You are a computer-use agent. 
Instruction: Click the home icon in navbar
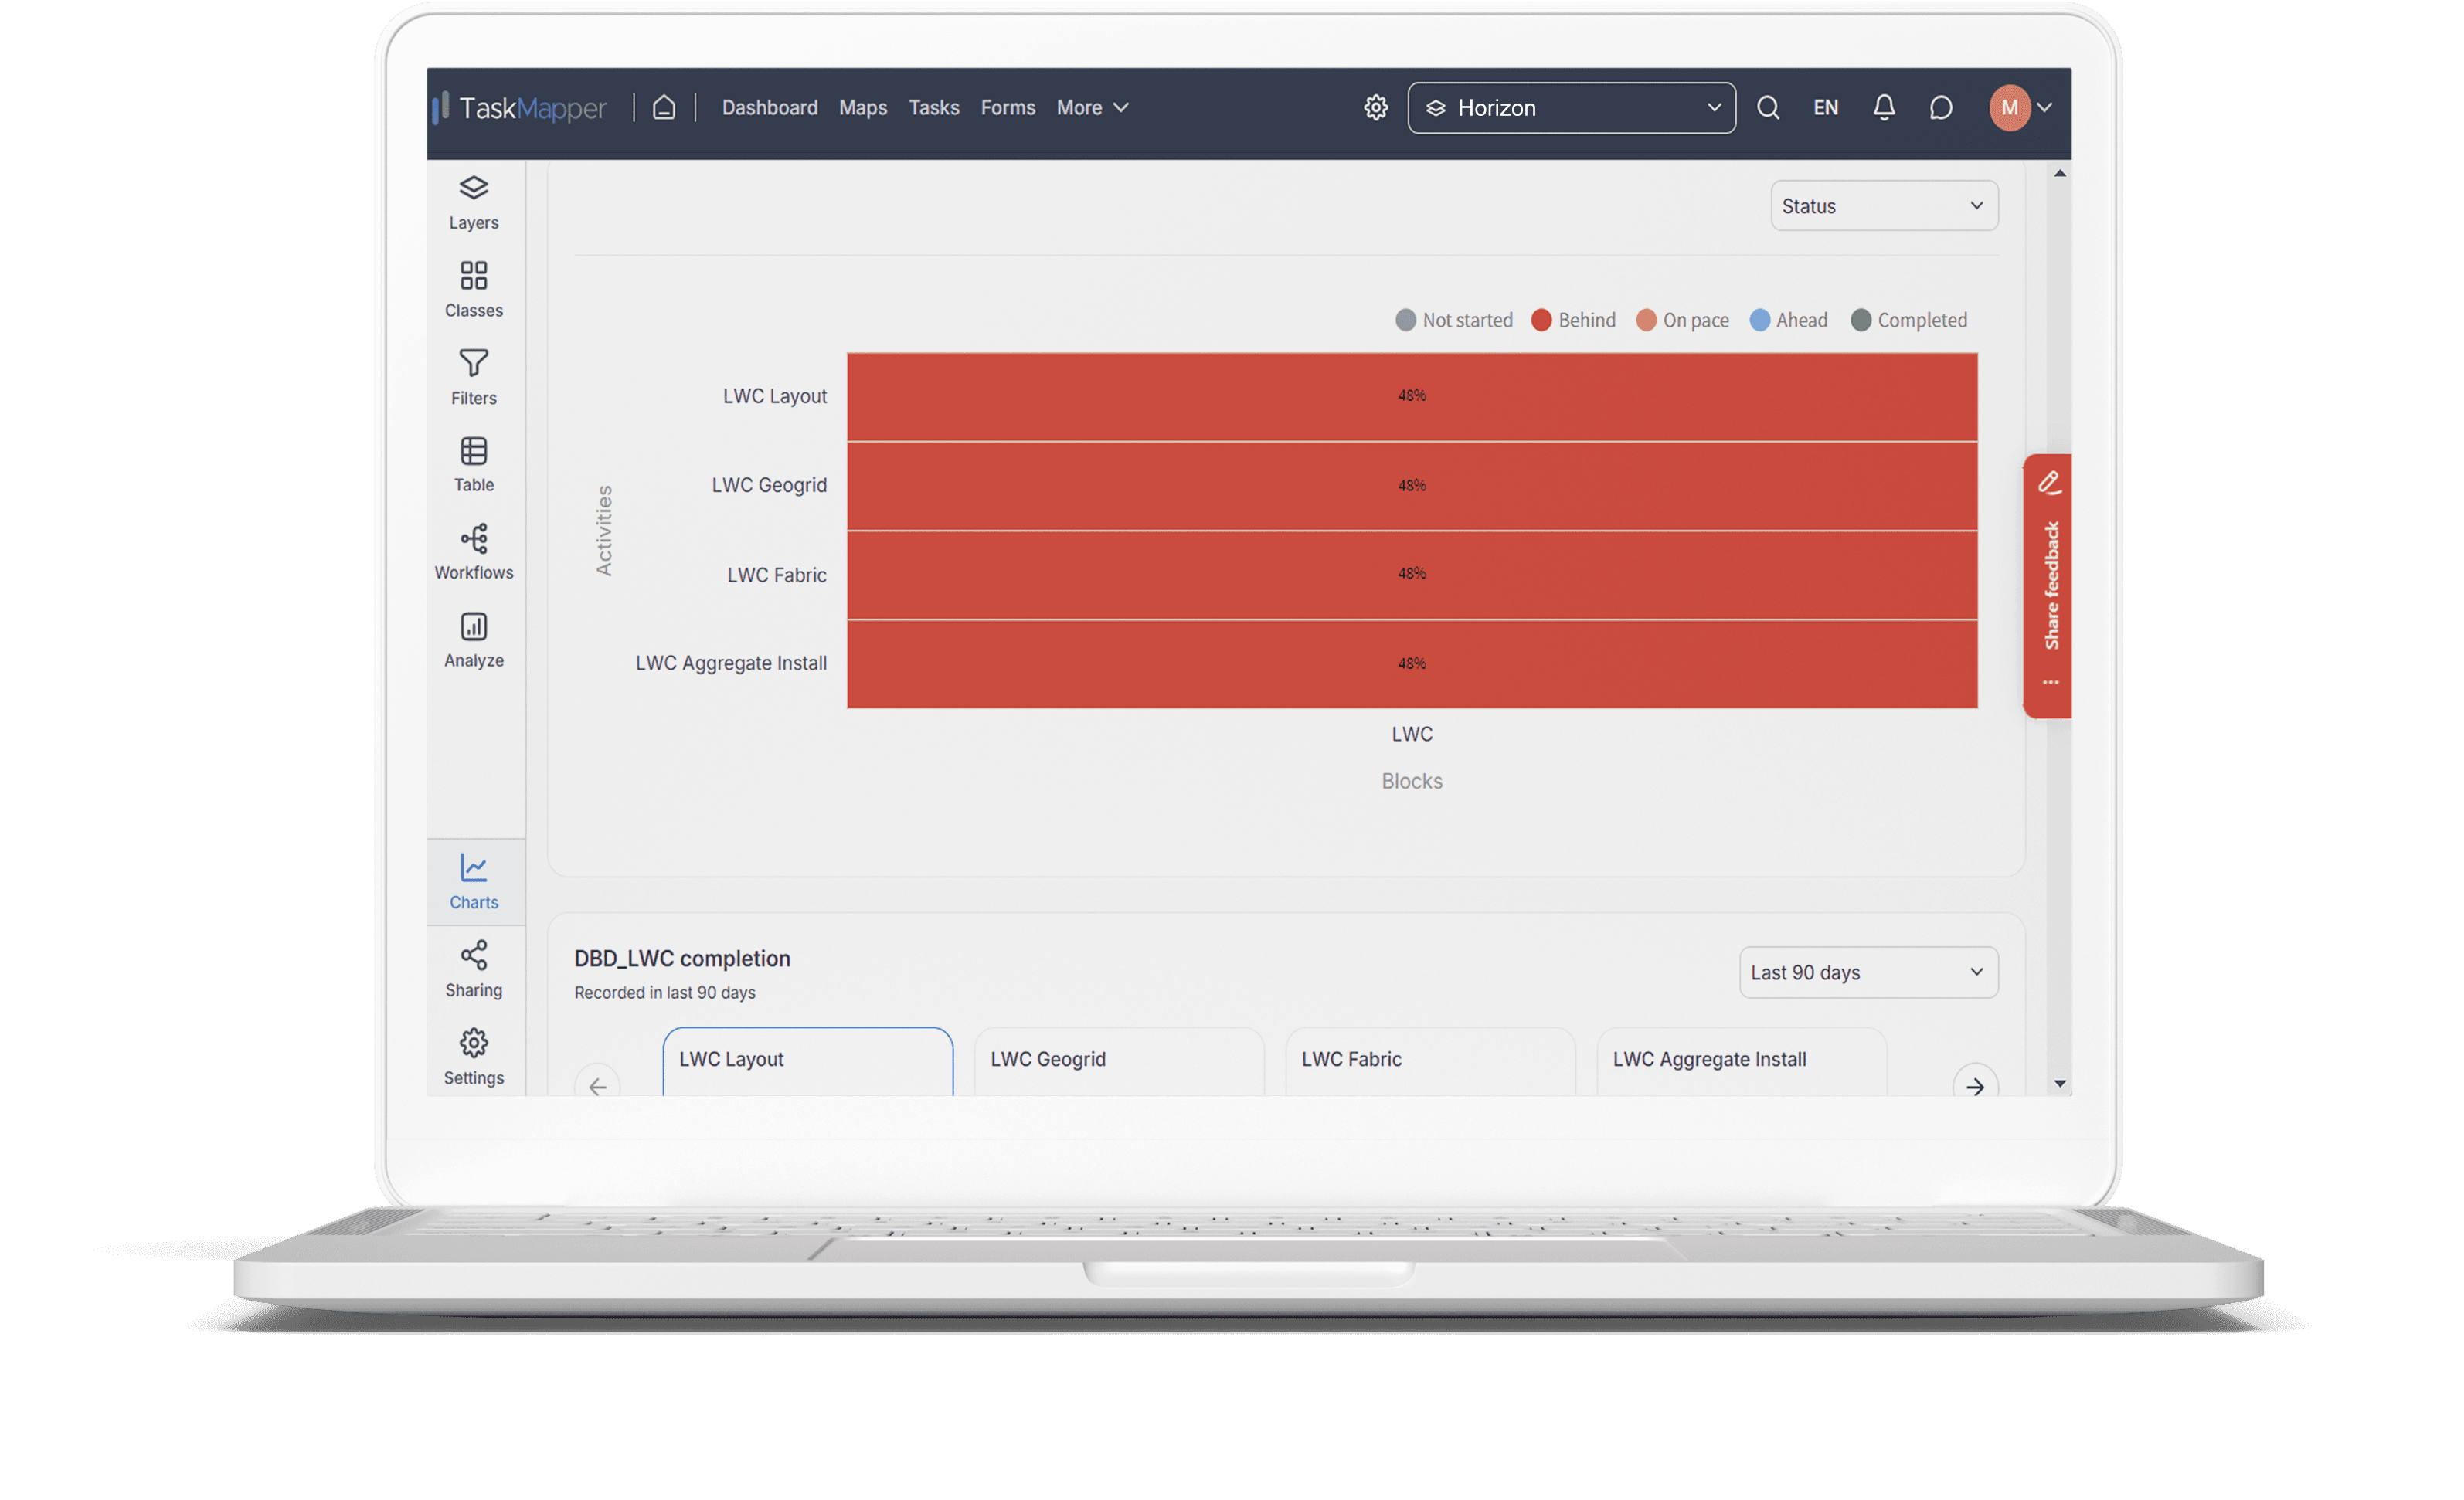click(x=664, y=107)
